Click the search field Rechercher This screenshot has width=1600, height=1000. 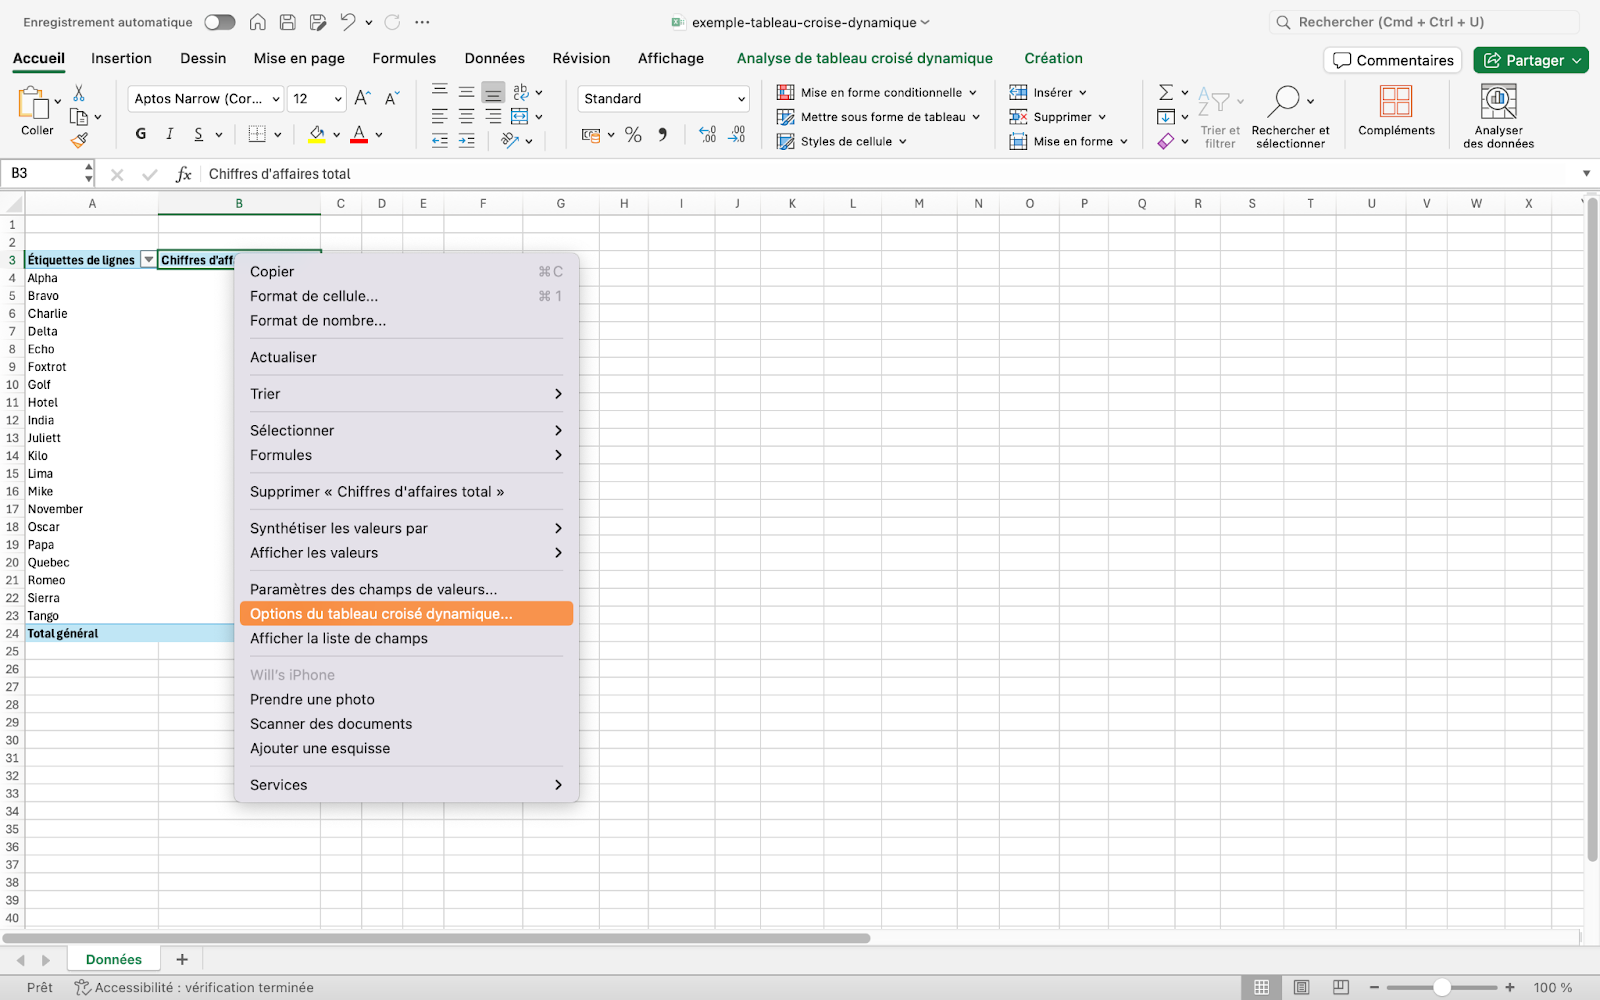(1425, 22)
